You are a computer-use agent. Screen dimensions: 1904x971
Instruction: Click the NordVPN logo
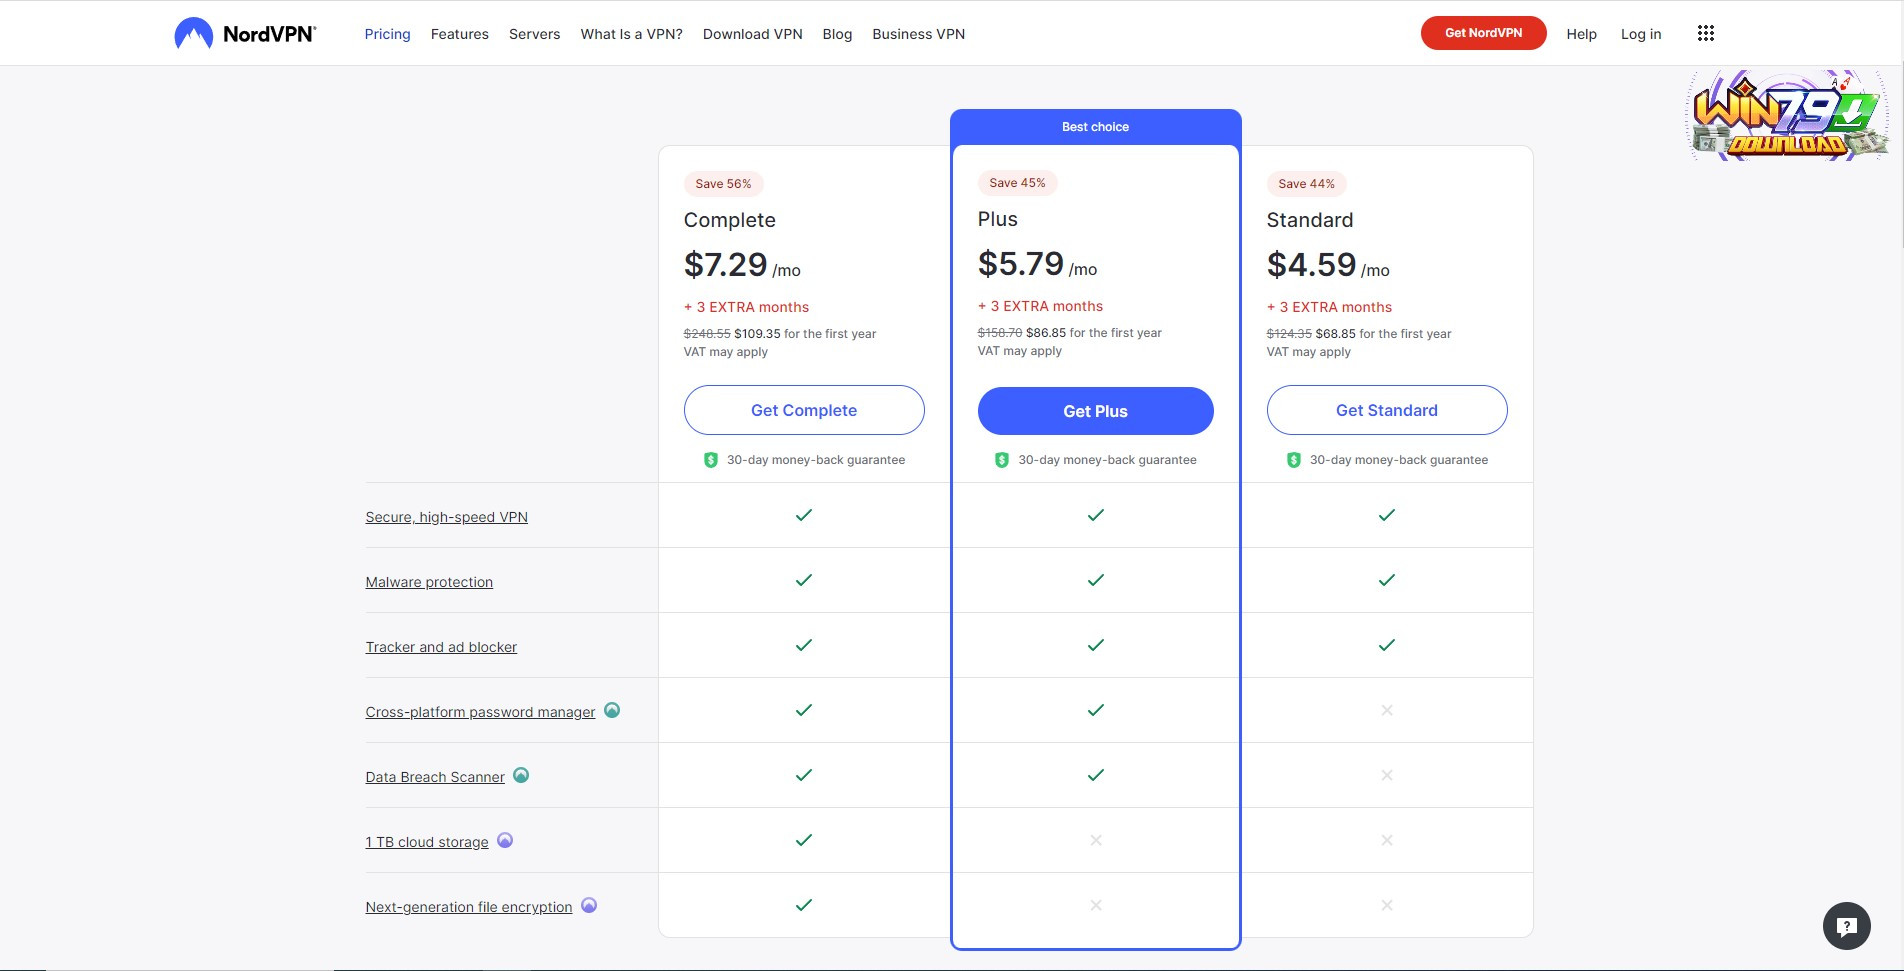tap(245, 33)
